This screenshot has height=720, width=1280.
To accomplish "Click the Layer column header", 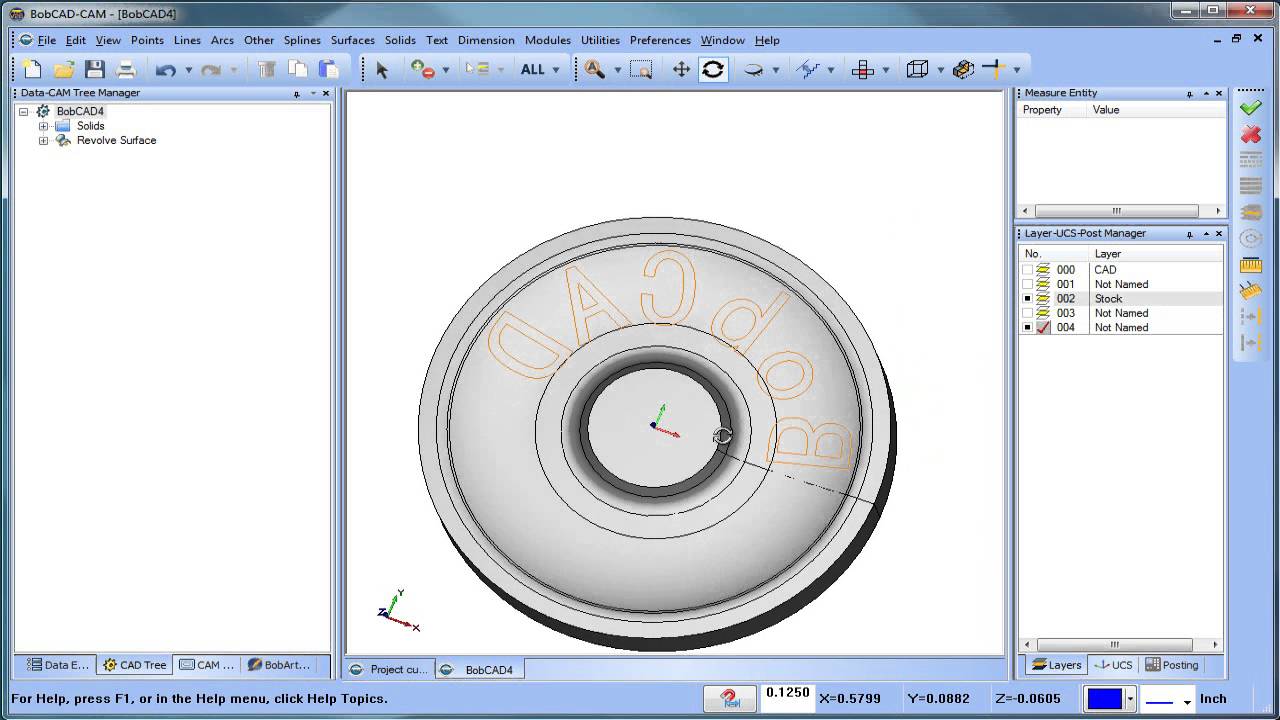I will tap(1156, 254).
